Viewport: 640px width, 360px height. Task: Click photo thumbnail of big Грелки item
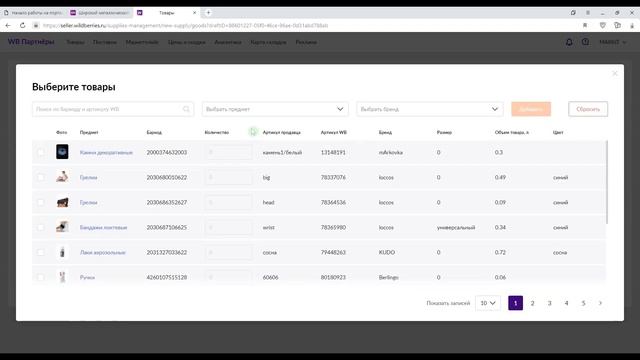[62, 177]
